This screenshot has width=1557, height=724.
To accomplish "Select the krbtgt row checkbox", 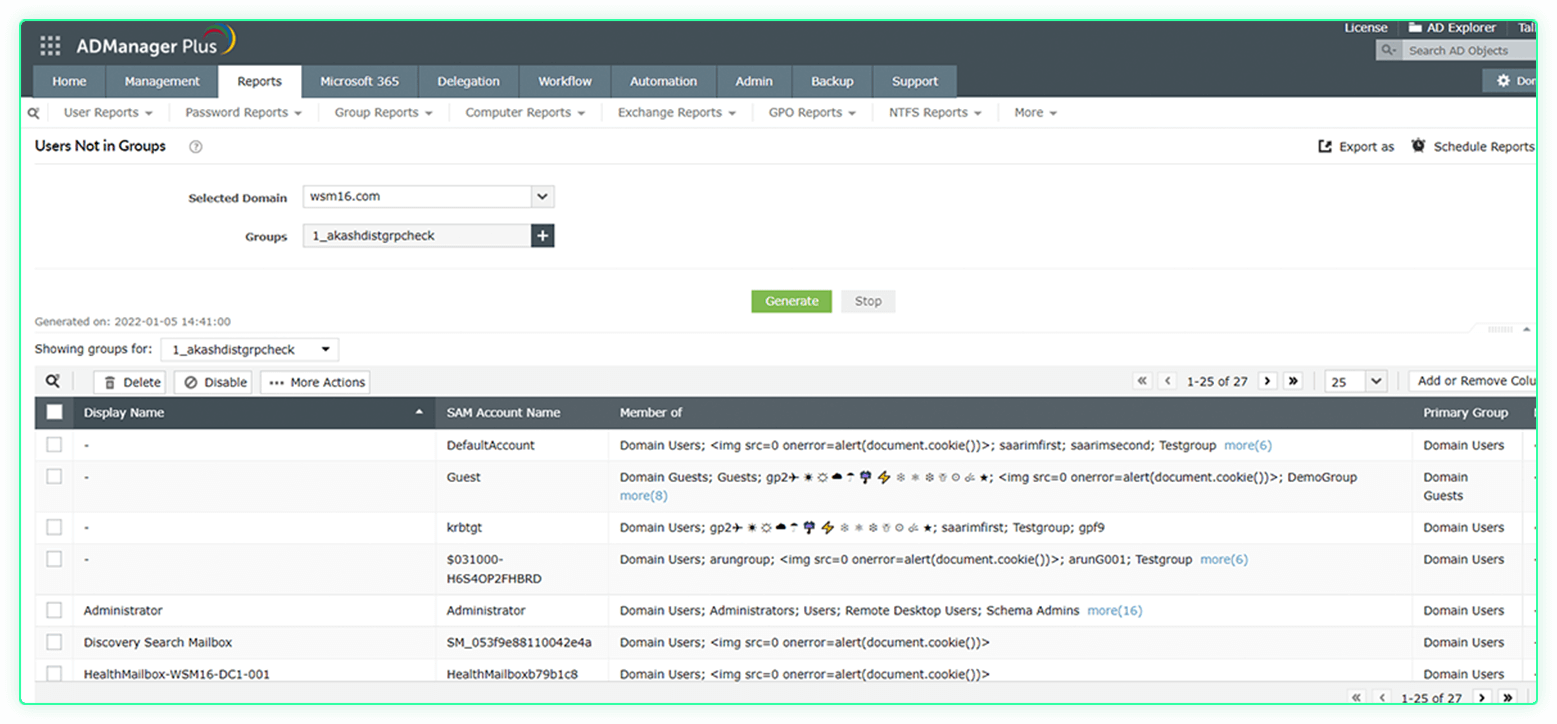I will coord(54,527).
